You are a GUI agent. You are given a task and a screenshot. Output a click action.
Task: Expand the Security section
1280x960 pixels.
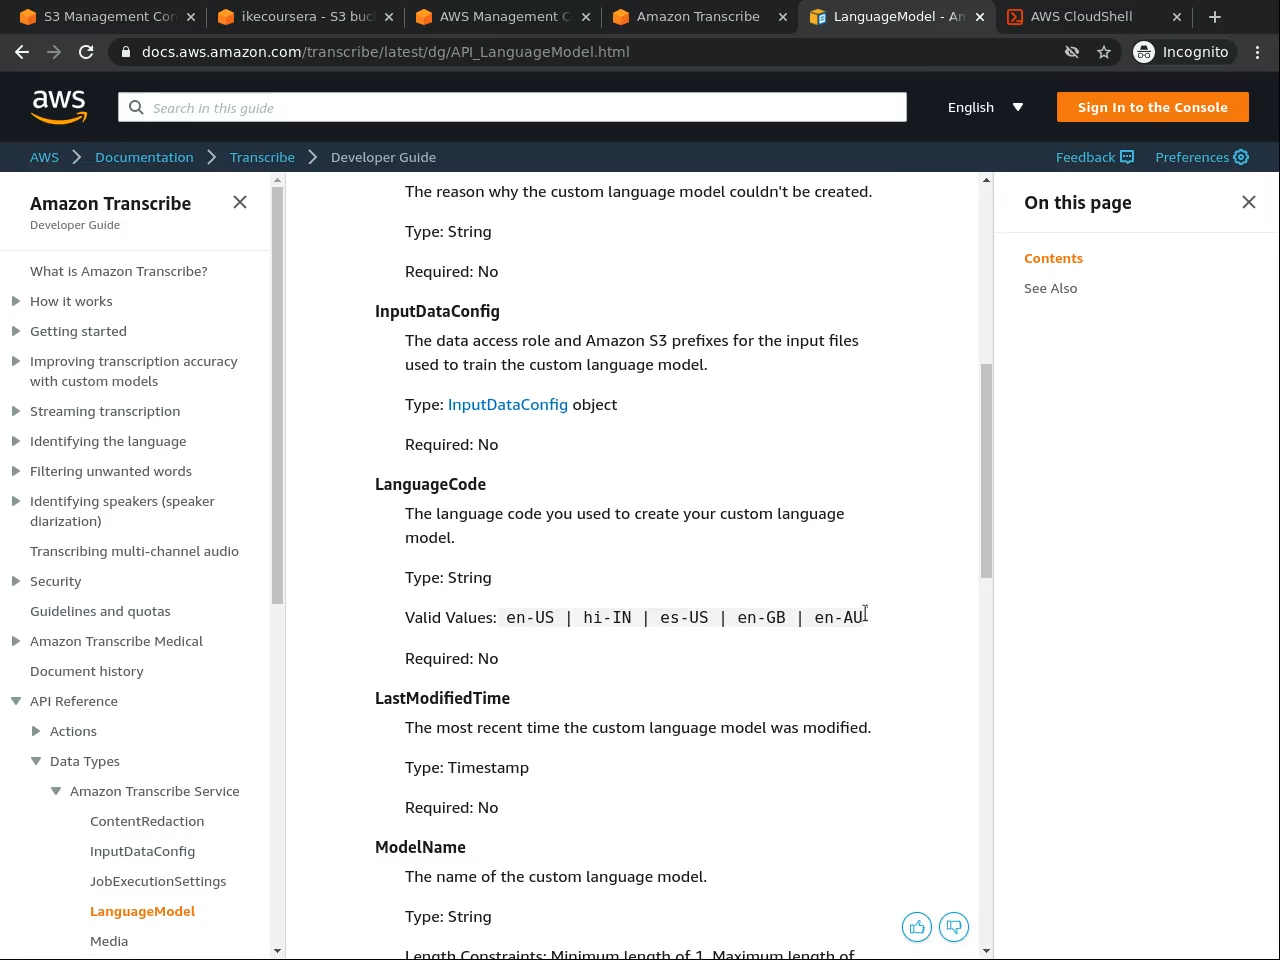(x=16, y=581)
